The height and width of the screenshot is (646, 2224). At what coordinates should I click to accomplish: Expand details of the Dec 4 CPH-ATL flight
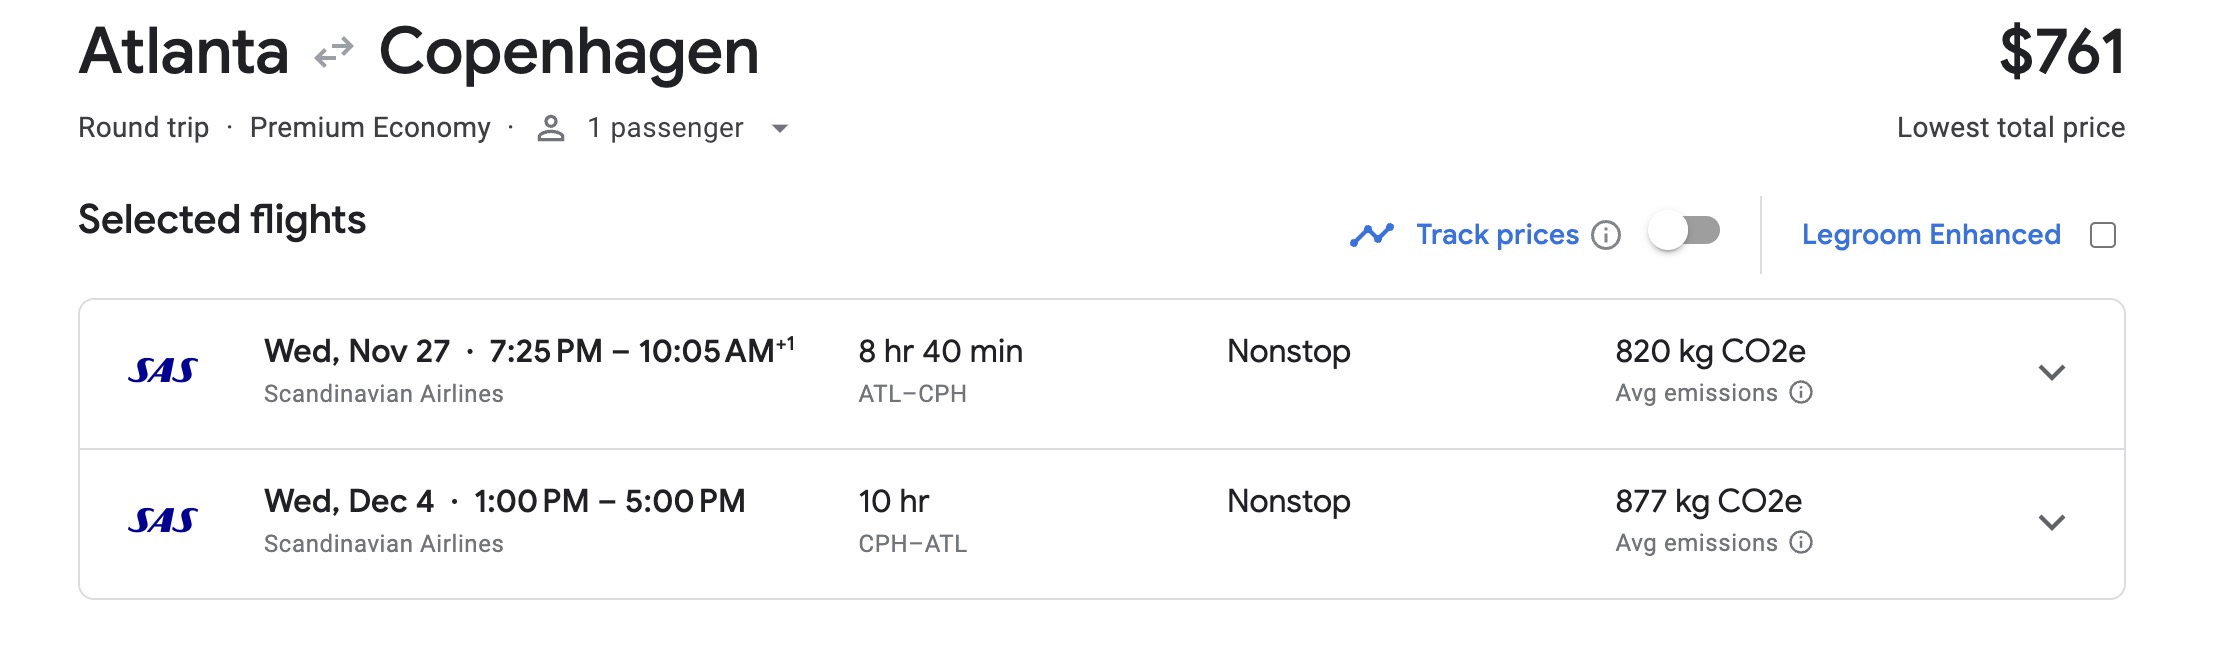[2051, 522]
